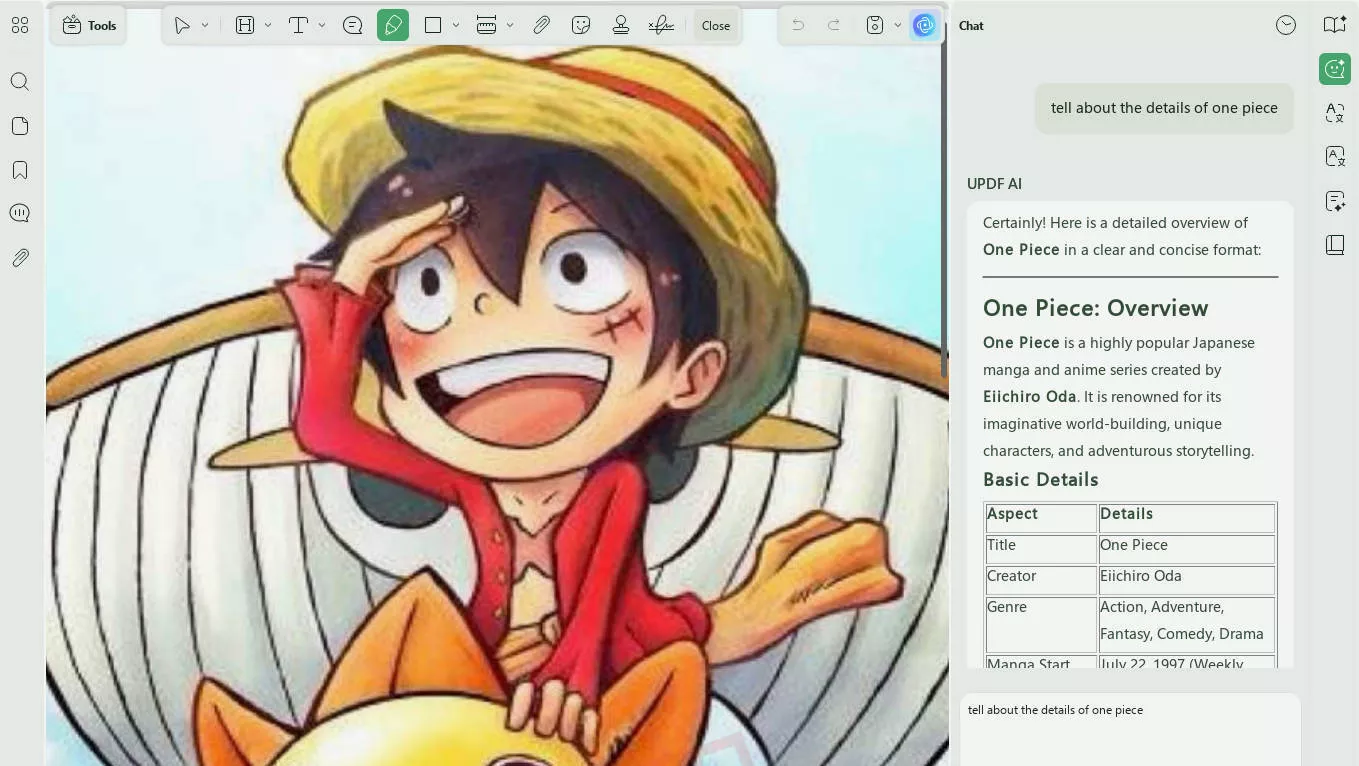The height and width of the screenshot is (766, 1359).
Task: Click the redo arrow
Action: click(x=834, y=26)
